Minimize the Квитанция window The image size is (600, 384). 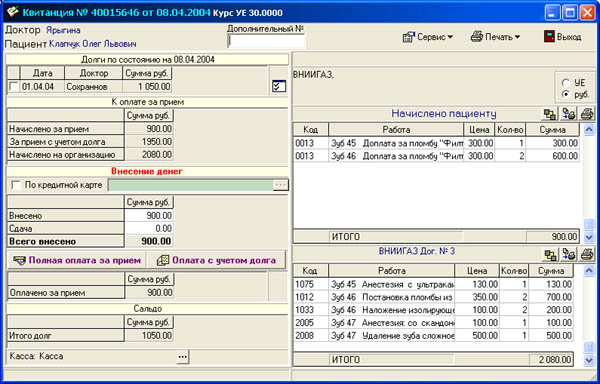point(552,13)
